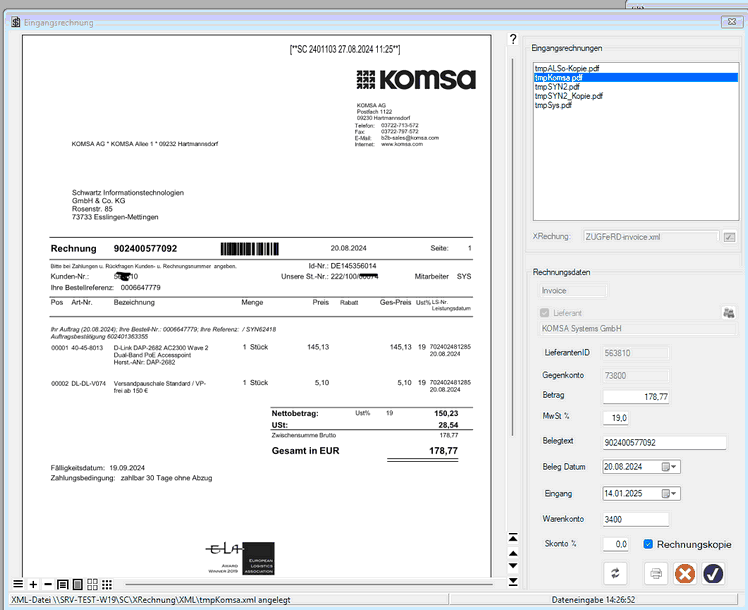Jump to first page arrow
748x610 pixels.
click(513, 538)
